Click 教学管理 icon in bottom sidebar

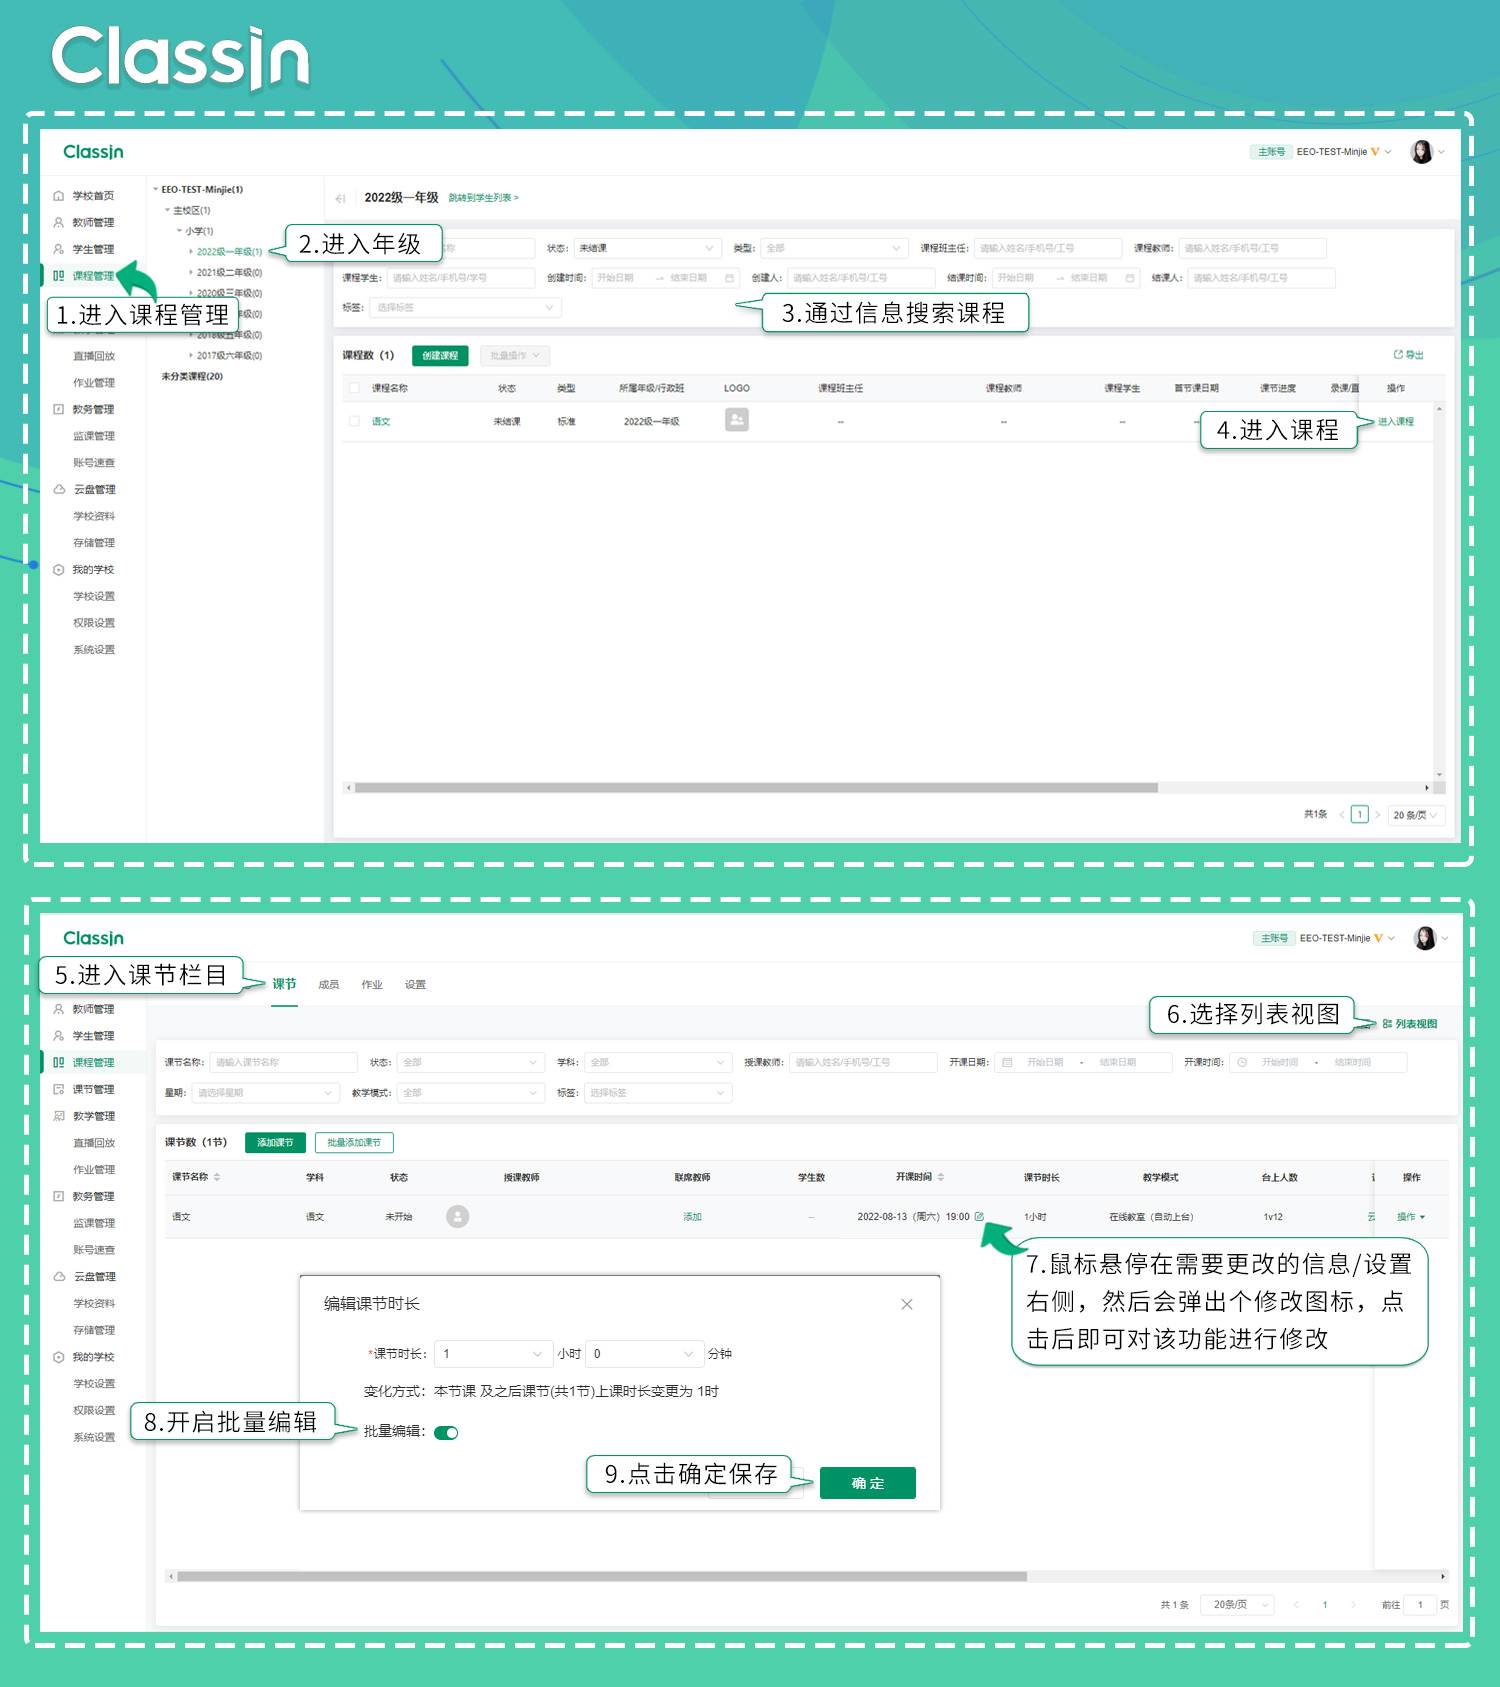pos(58,1116)
